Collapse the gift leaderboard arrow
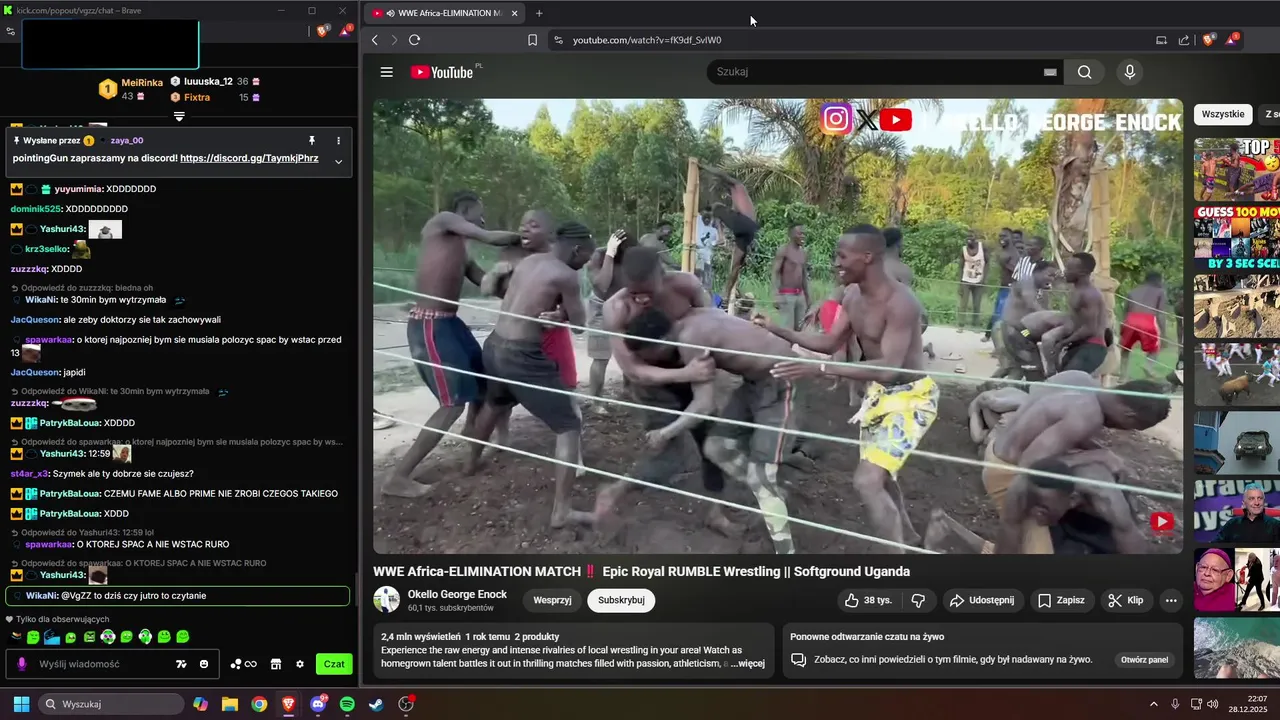Viewport: 1280px width, 720px height. click(179, 116)
